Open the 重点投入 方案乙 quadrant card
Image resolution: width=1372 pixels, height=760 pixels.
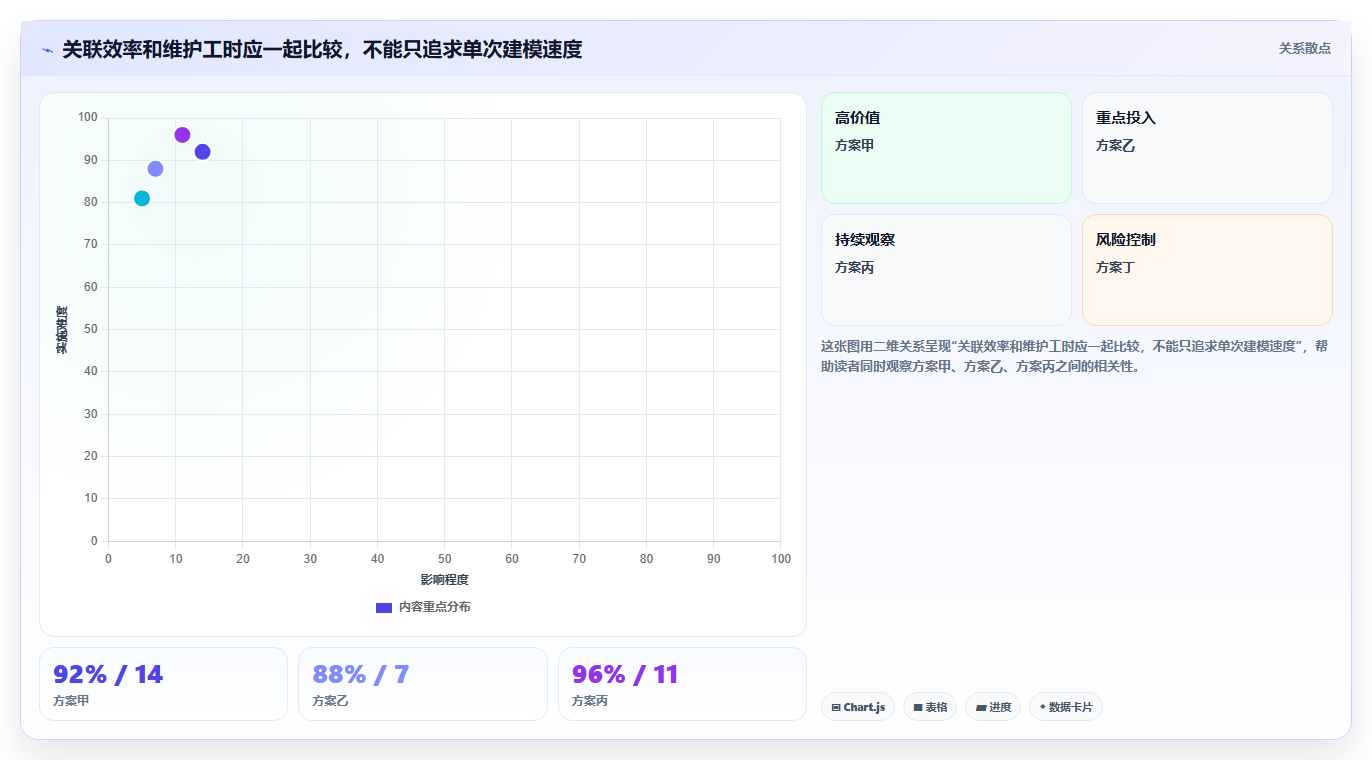[1207, 148]
